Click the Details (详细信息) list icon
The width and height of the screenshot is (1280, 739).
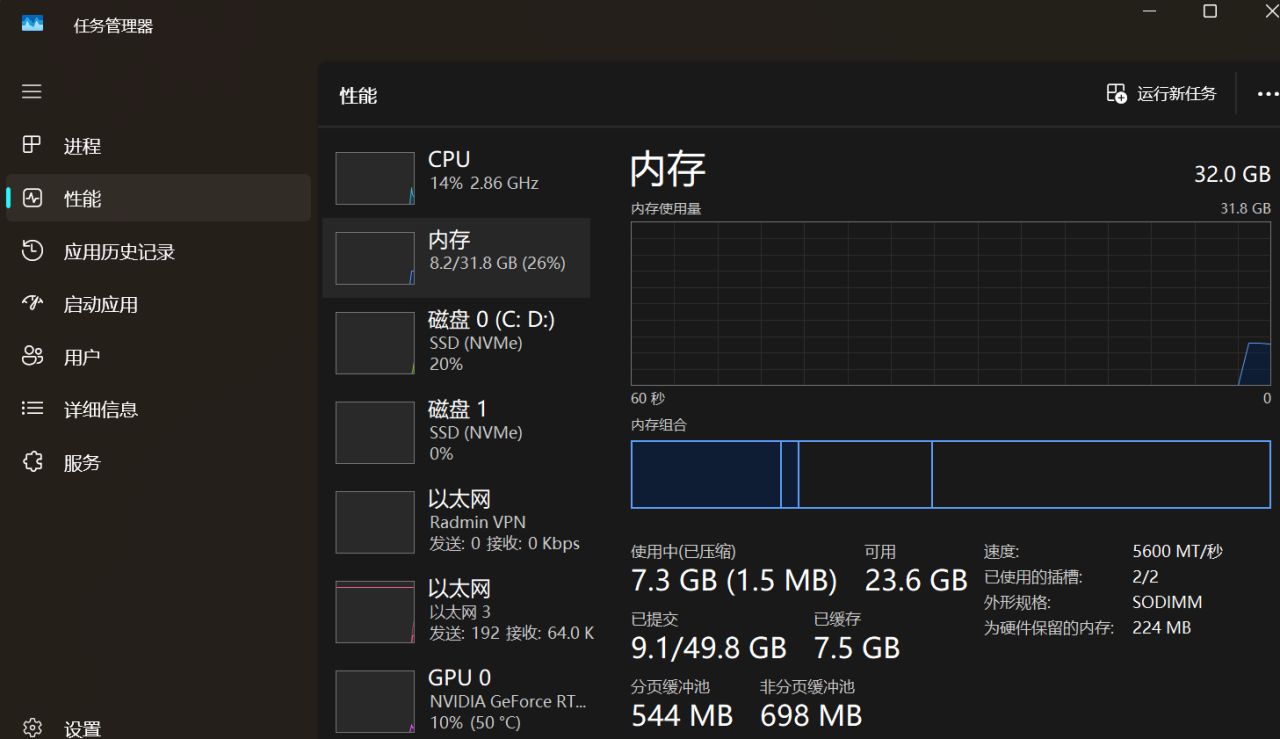(32, 409)
